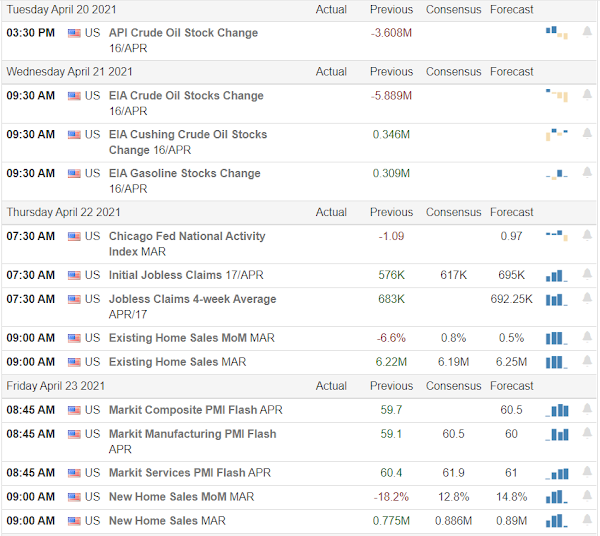Select the Friday April 23 2021 date header
The width and height of the screenshot is (600, 536).
55,386
